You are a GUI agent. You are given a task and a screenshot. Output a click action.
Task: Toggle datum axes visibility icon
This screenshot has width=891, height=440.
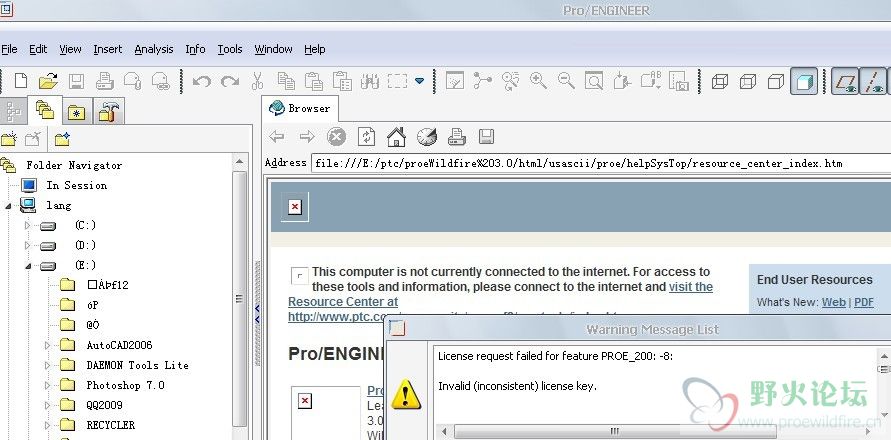[873, 81]
